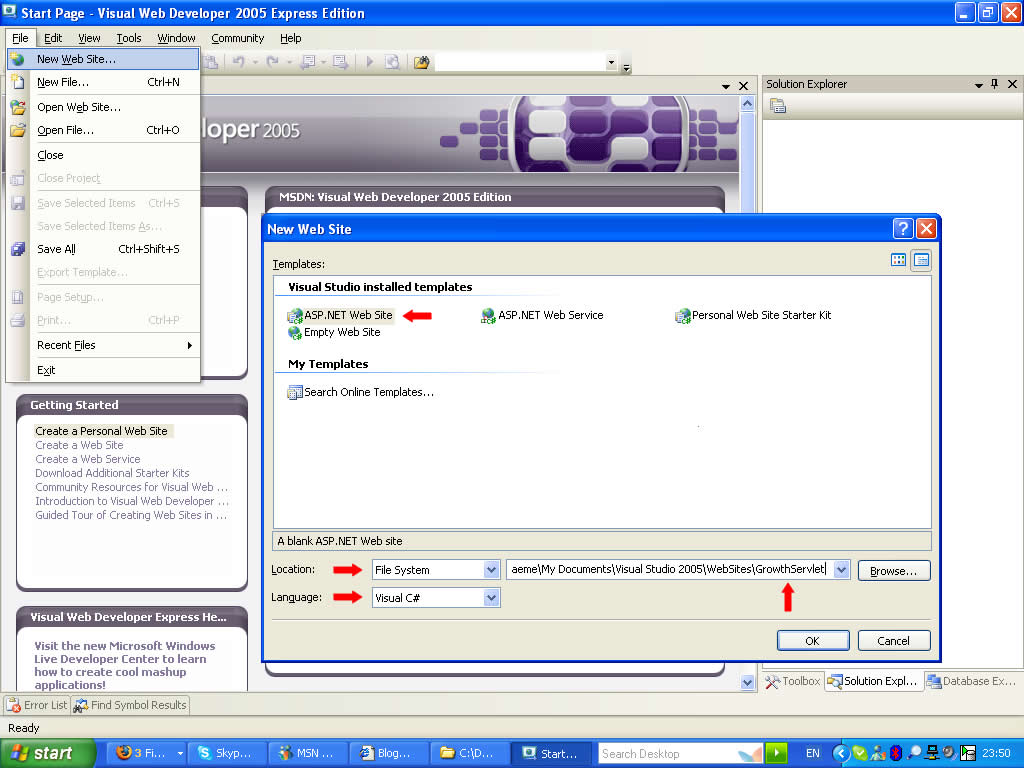Image resolution: width=1024 pixels, height=768 pixels.
Task: Click the Navigate Forward toolbar icon
Action: click(340, 62)
